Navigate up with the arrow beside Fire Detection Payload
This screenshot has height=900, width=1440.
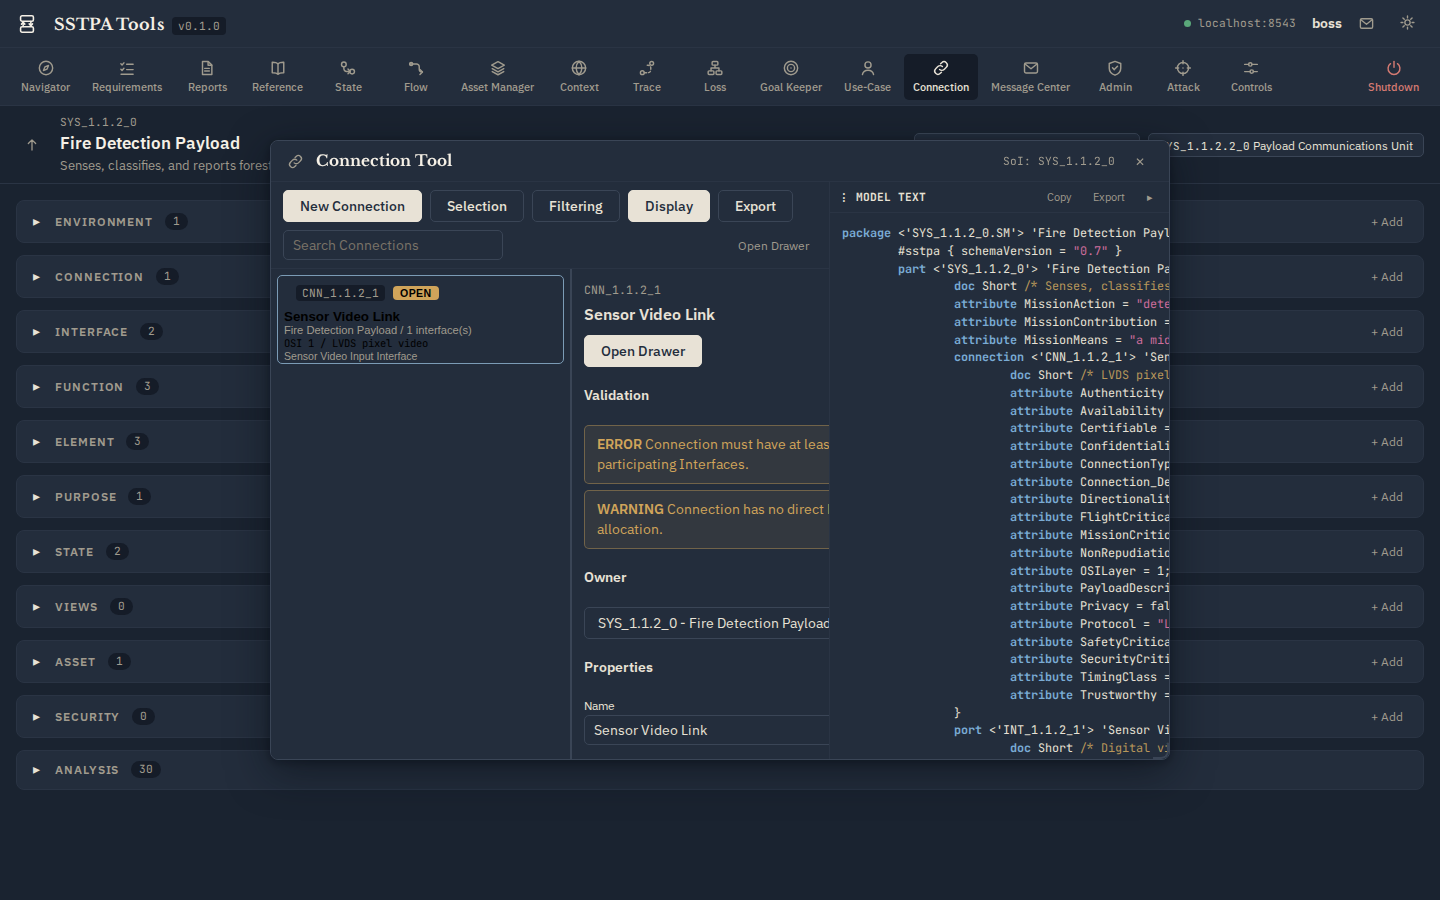tap(32, 145)
